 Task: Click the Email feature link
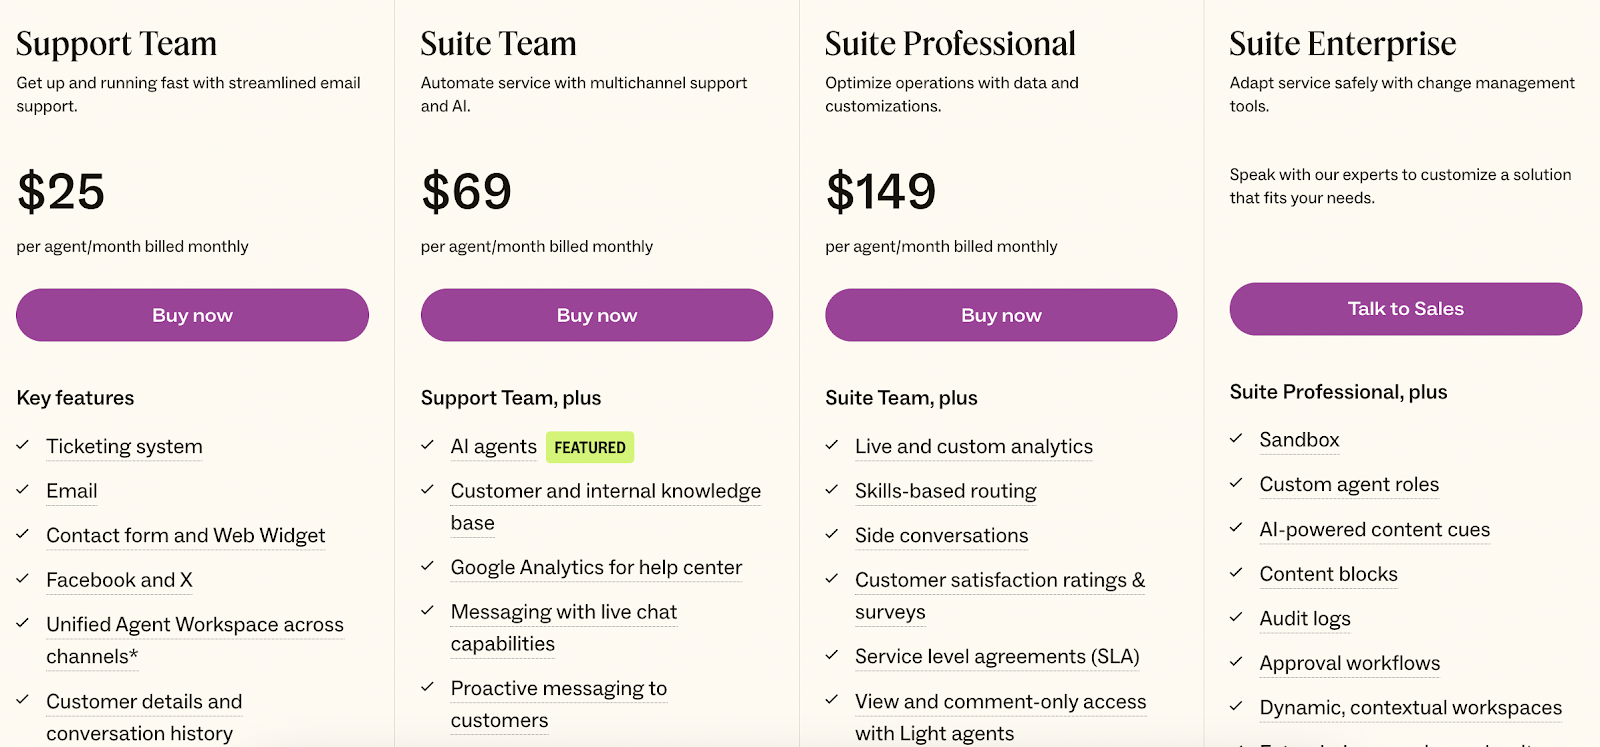(71, 491)
